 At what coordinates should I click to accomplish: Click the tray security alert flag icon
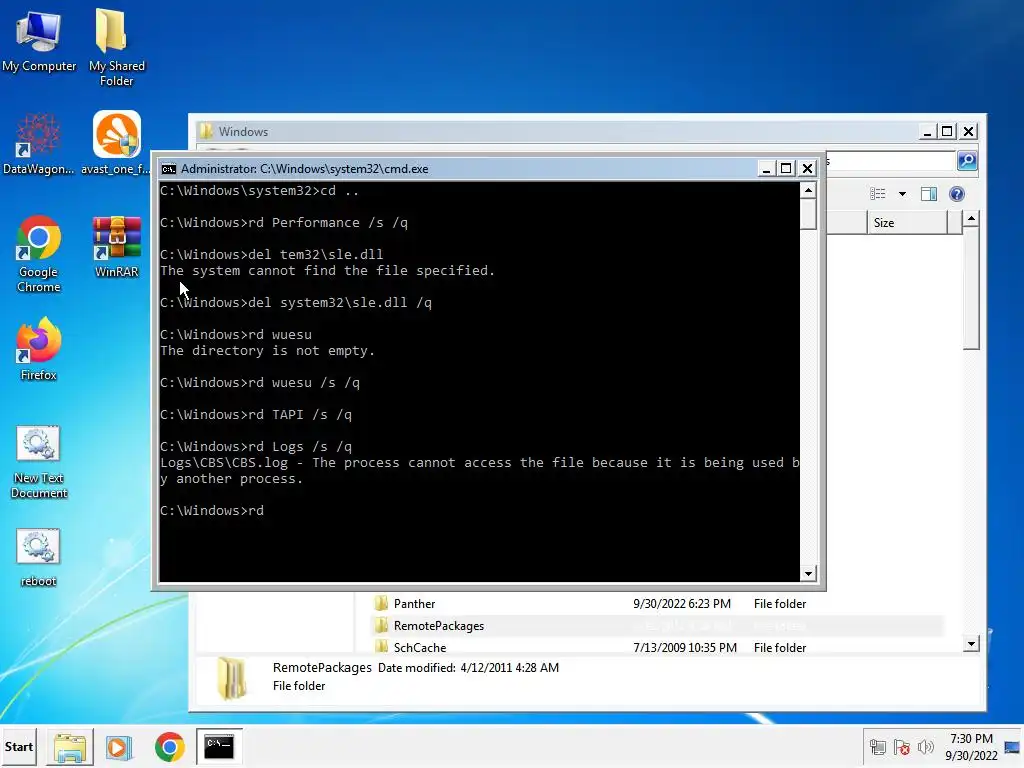coord(902,747)
